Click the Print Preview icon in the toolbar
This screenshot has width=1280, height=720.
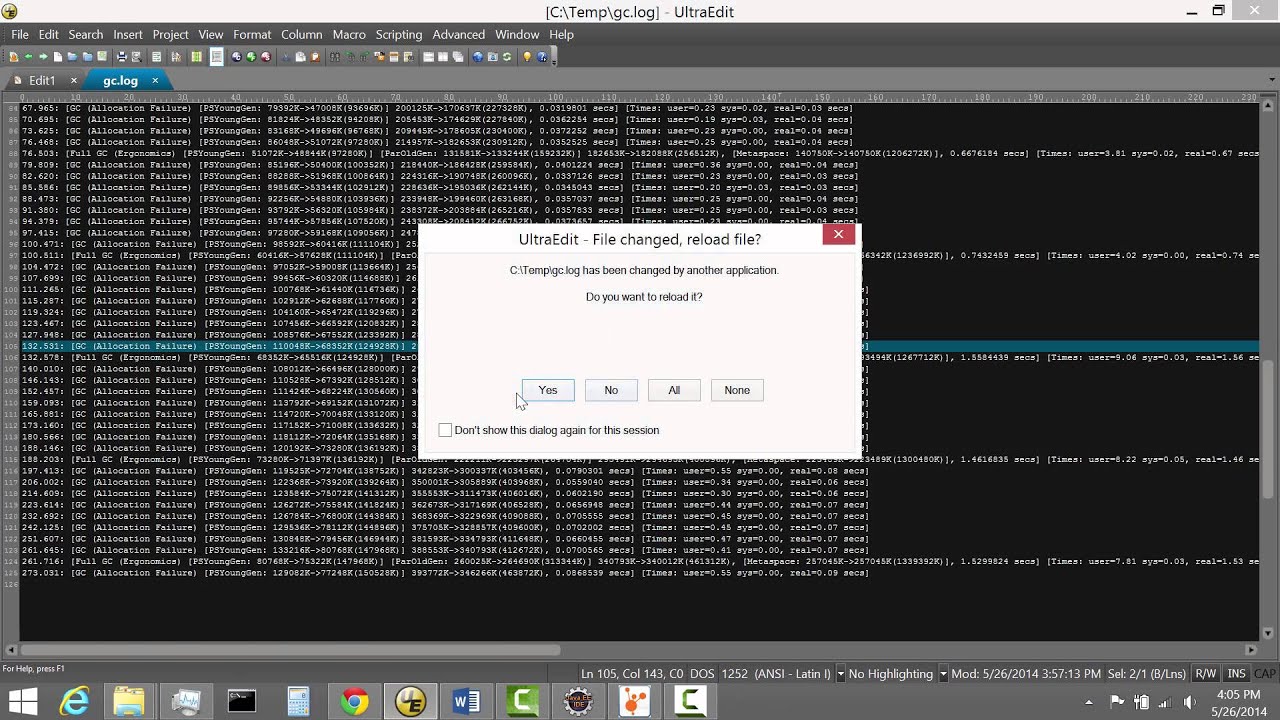coord(136,57)
